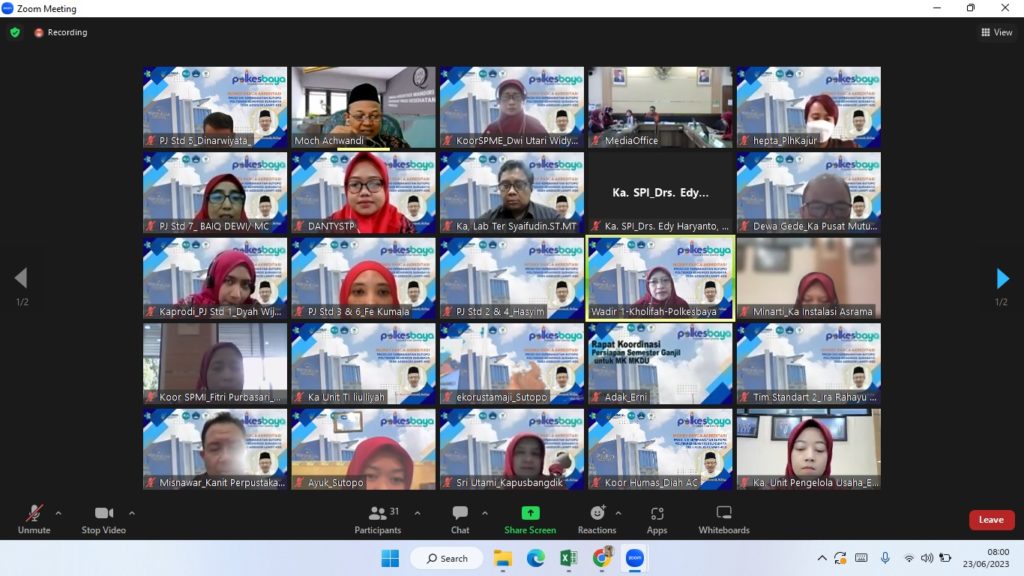Select Sri Utami_Kapusbangdik tile

(x=511, y=449)
